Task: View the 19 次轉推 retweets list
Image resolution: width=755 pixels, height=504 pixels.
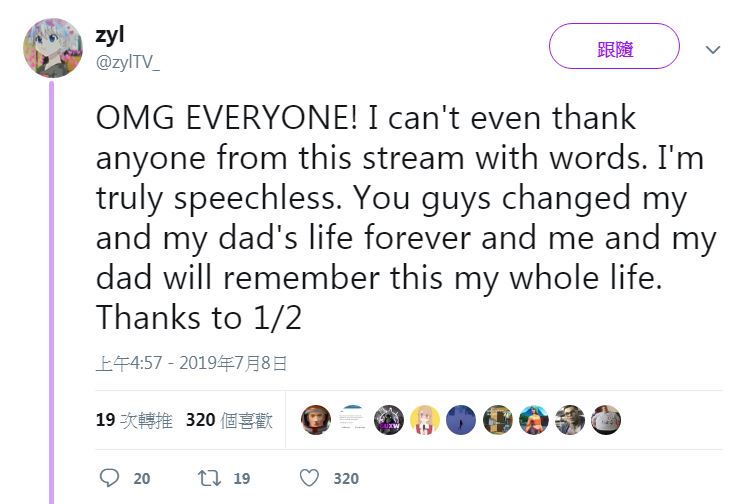Action: tap(134, 420)
